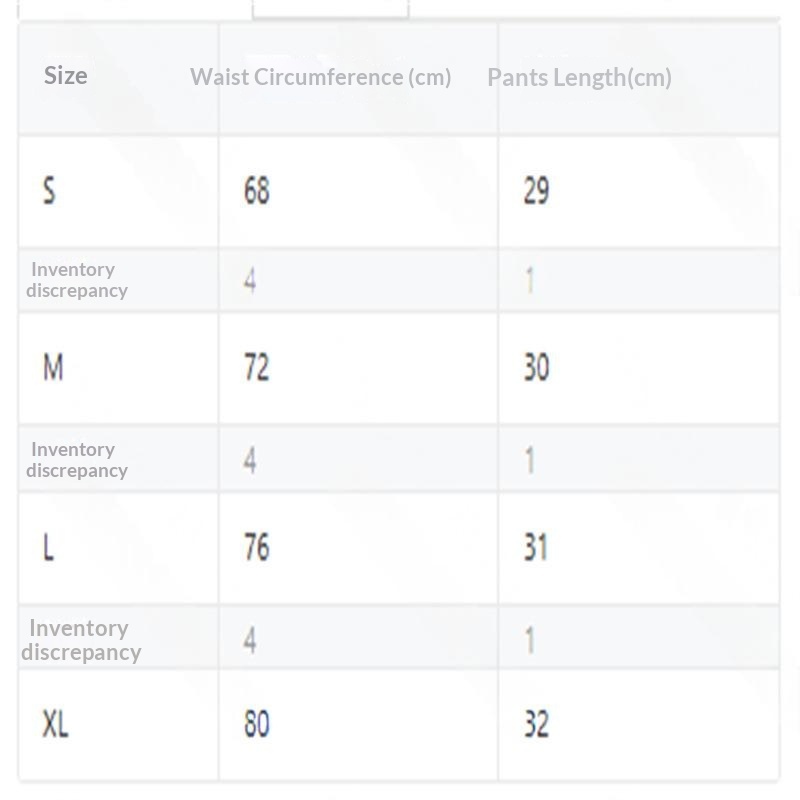
Task: Select the S size row label
Action: [x=49, y=190]
